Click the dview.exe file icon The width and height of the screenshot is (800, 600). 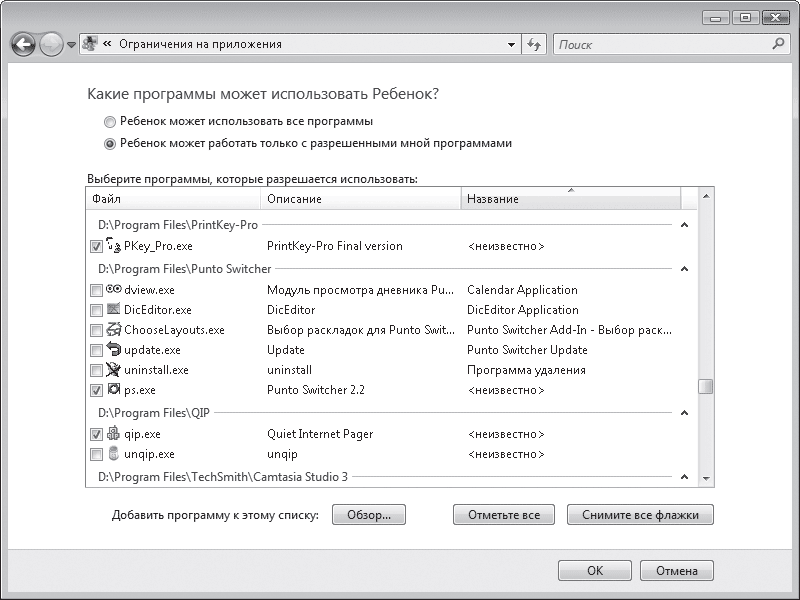coord(113,290)
